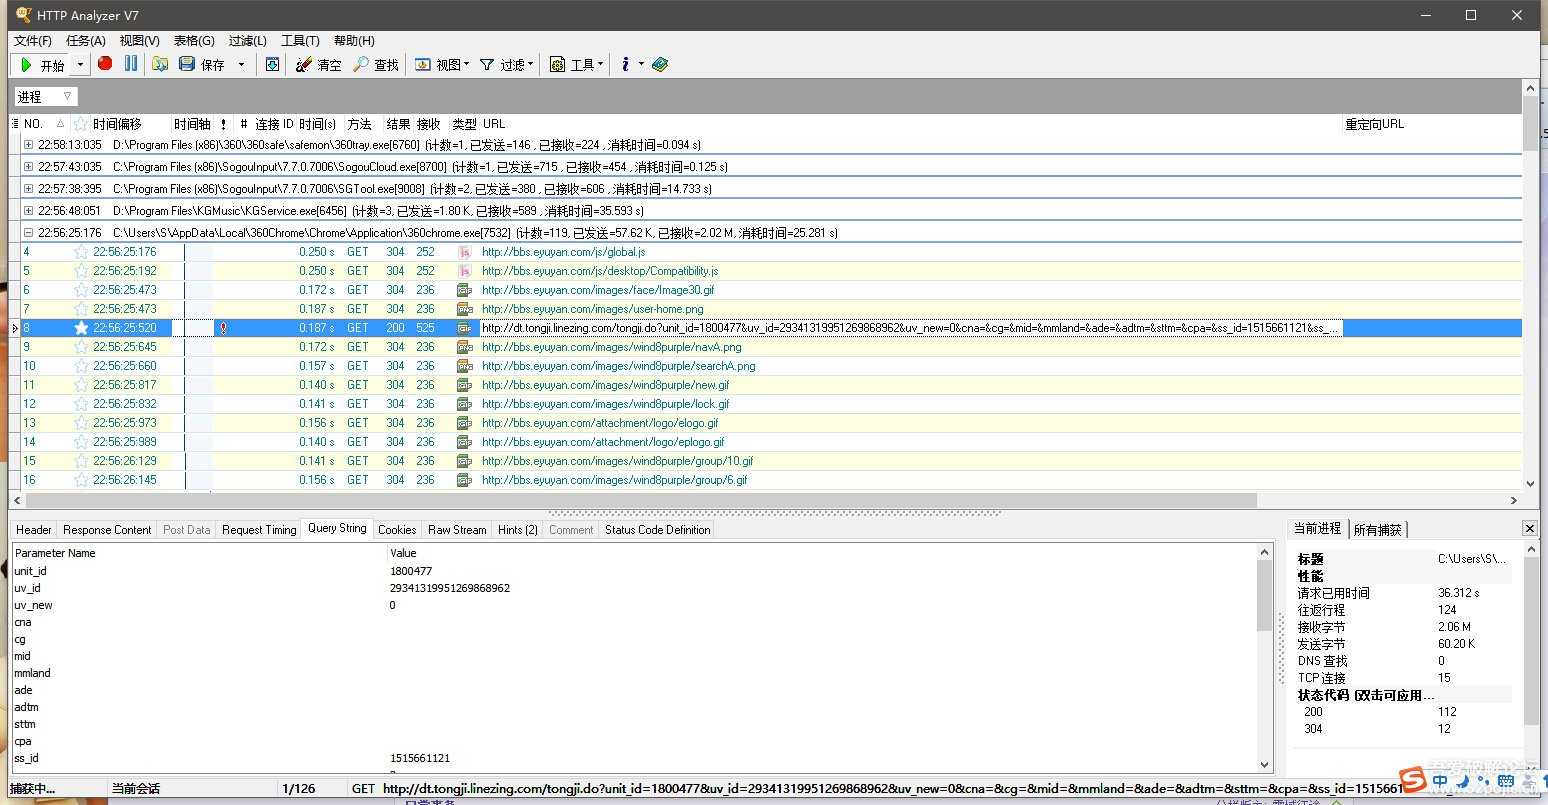Click the image type icon for Image30.gif row
This screenshot has width=1548, height=805.
click(x=464, y=290)
